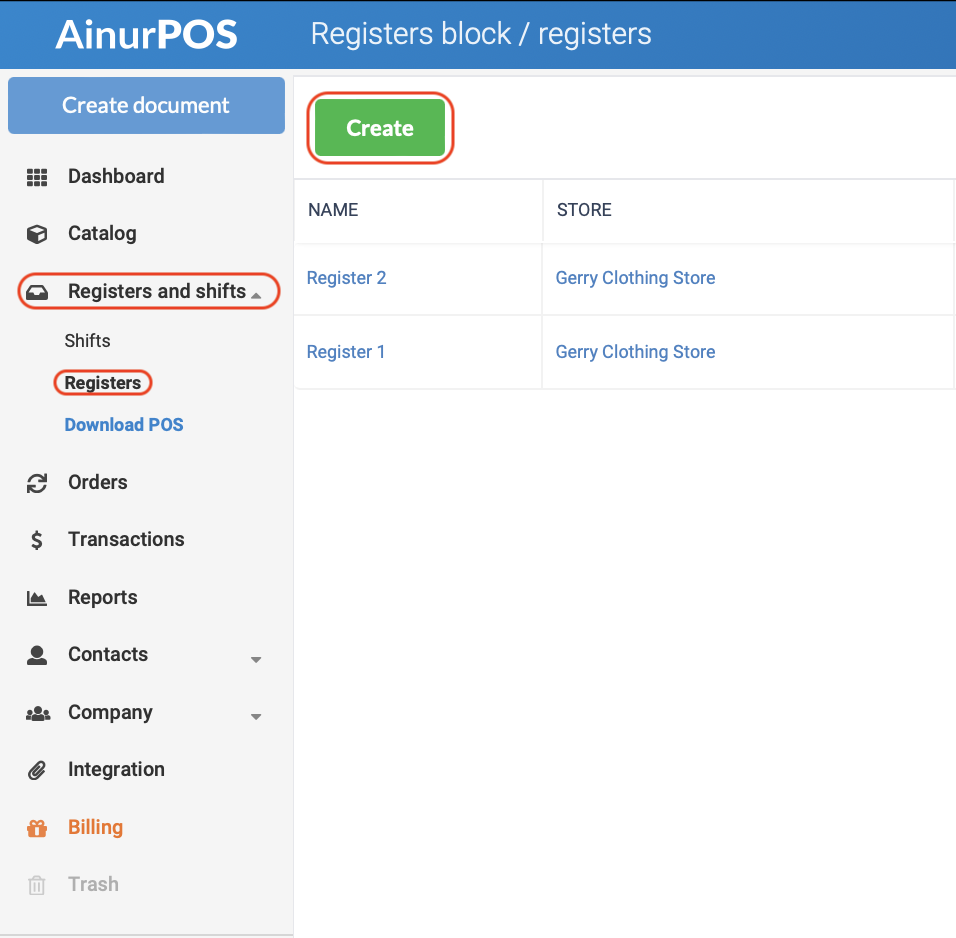Click the Registers block / registers title
Viewport: 956px width, 938px height.
[x=481, y=34]
